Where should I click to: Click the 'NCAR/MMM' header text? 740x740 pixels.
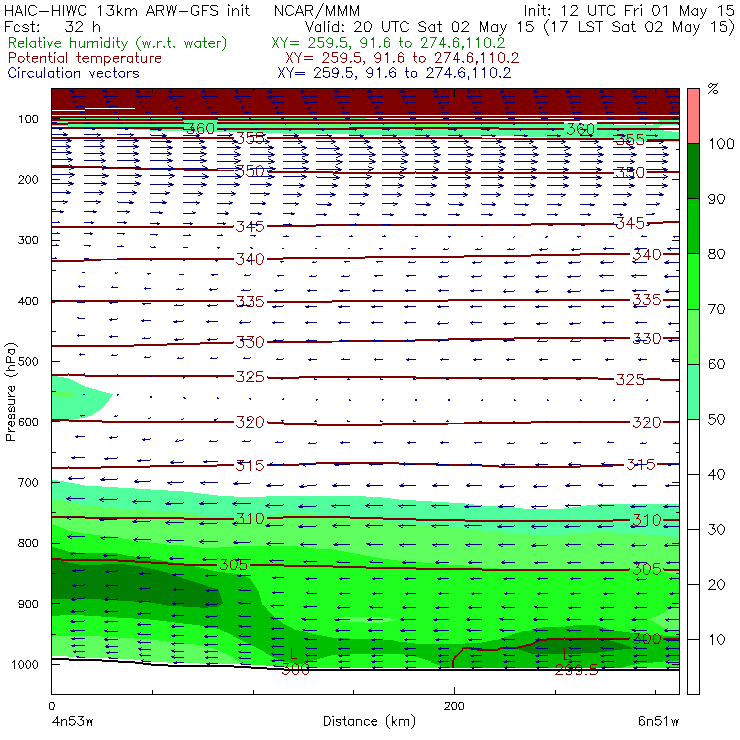(x=317, y=11)
